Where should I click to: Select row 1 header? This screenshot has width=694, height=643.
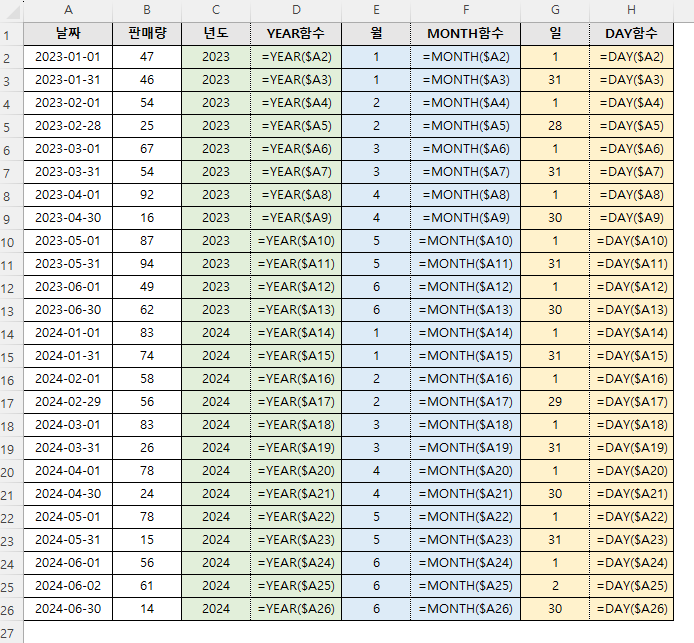click(12, 34)
